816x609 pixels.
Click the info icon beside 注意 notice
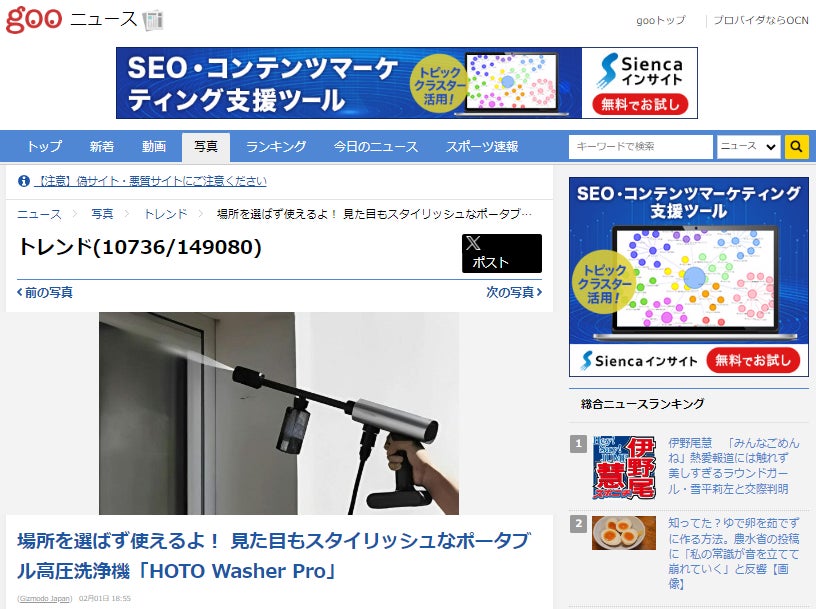pos(23,181)
